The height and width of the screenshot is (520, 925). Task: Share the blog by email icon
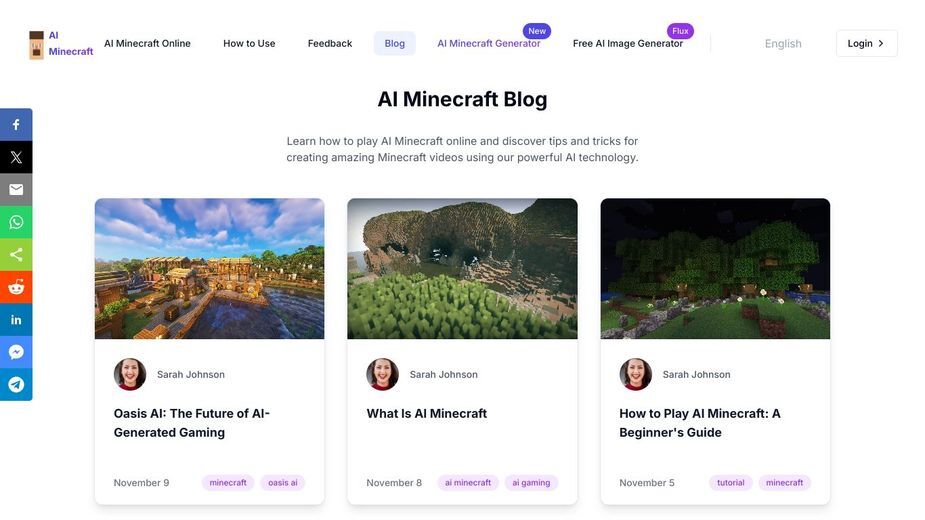16,189
